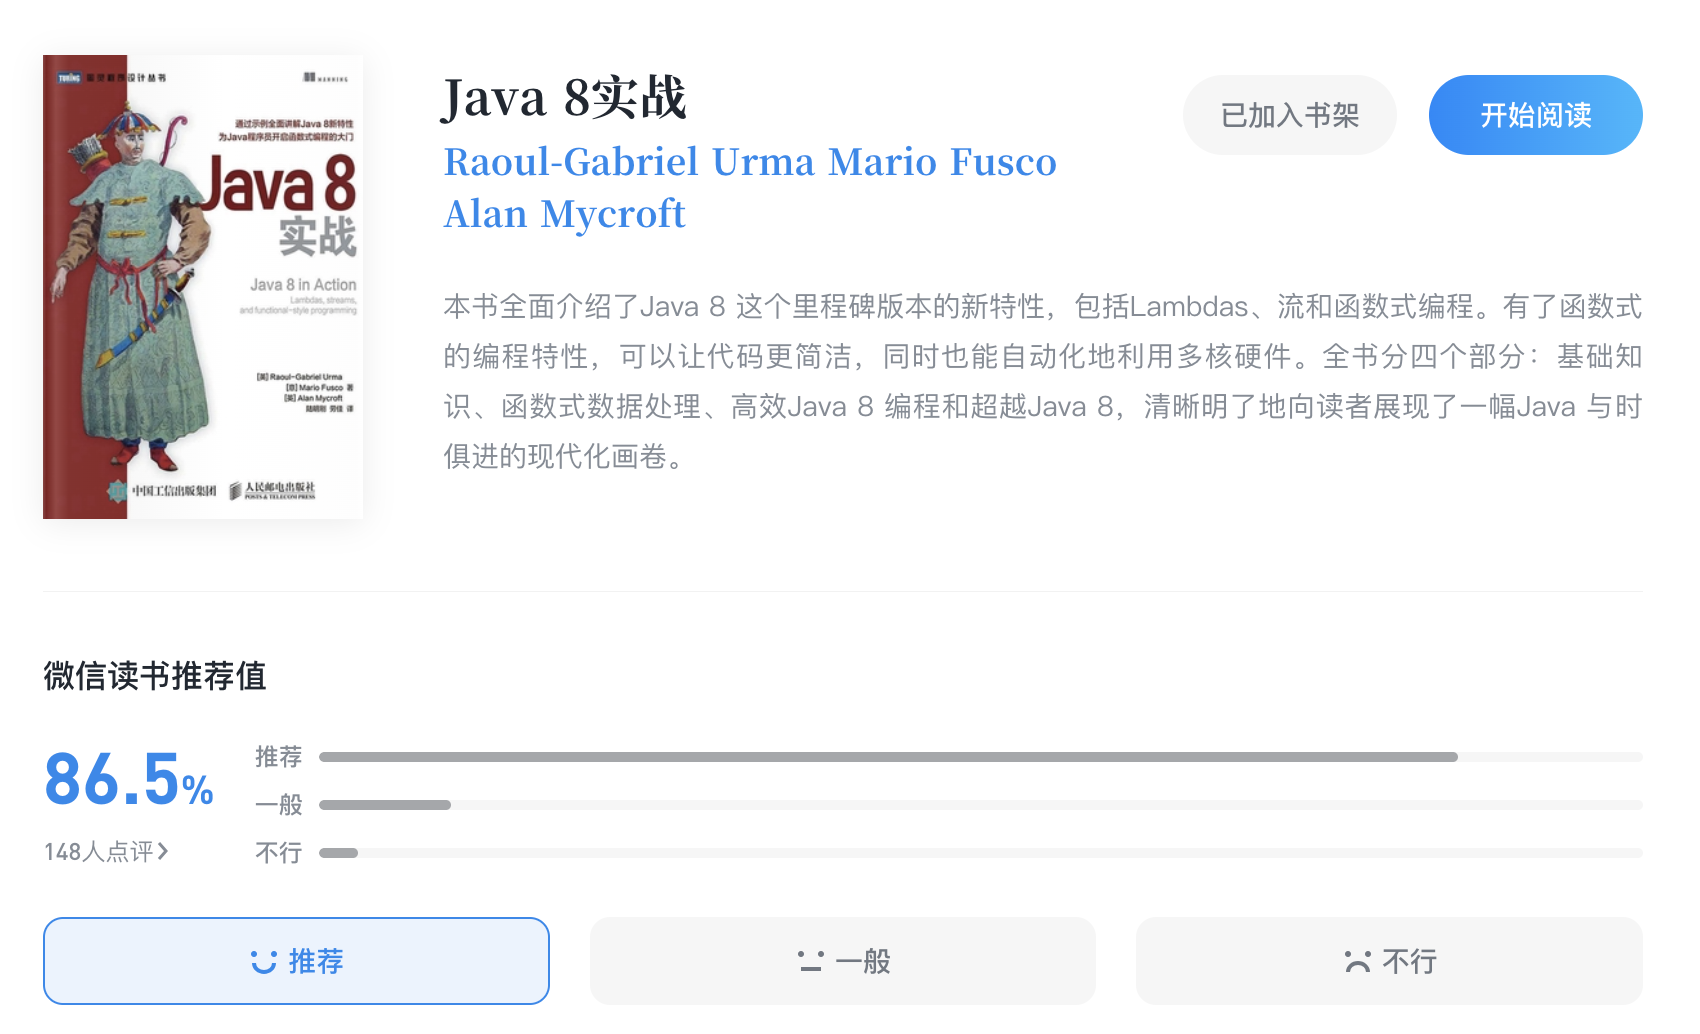Screen dimensions: 1700x1034
Task: Click the 一般 rating progress bar
Action: [981, 805]
